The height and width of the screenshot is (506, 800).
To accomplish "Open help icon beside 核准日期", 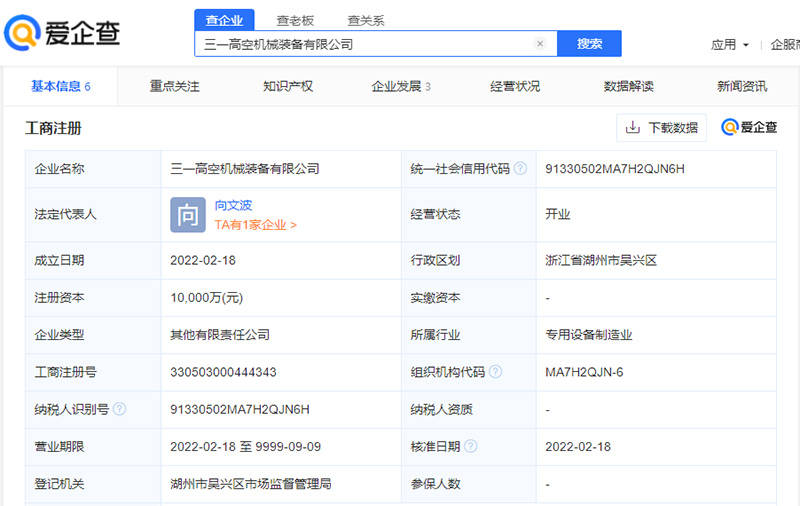I will click(470, 446).
